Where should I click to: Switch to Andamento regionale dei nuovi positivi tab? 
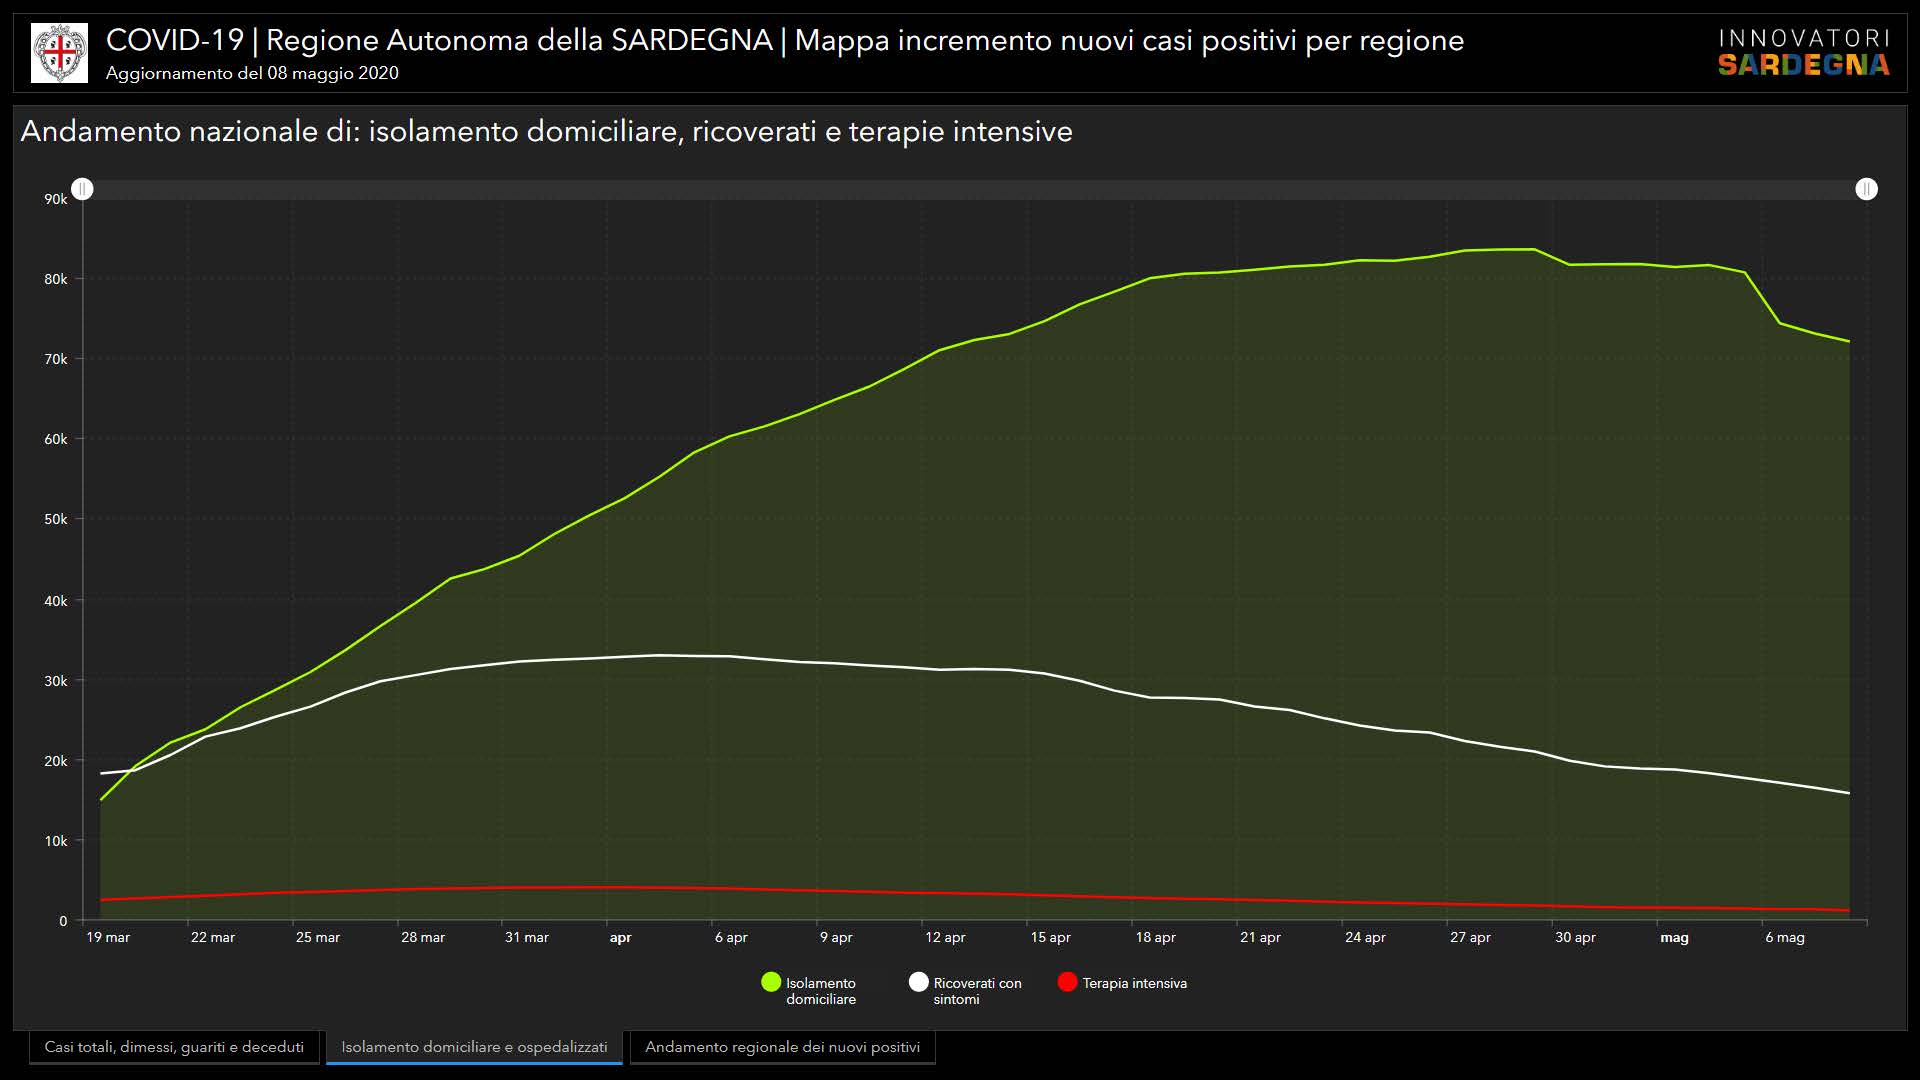pos(782,1047)
